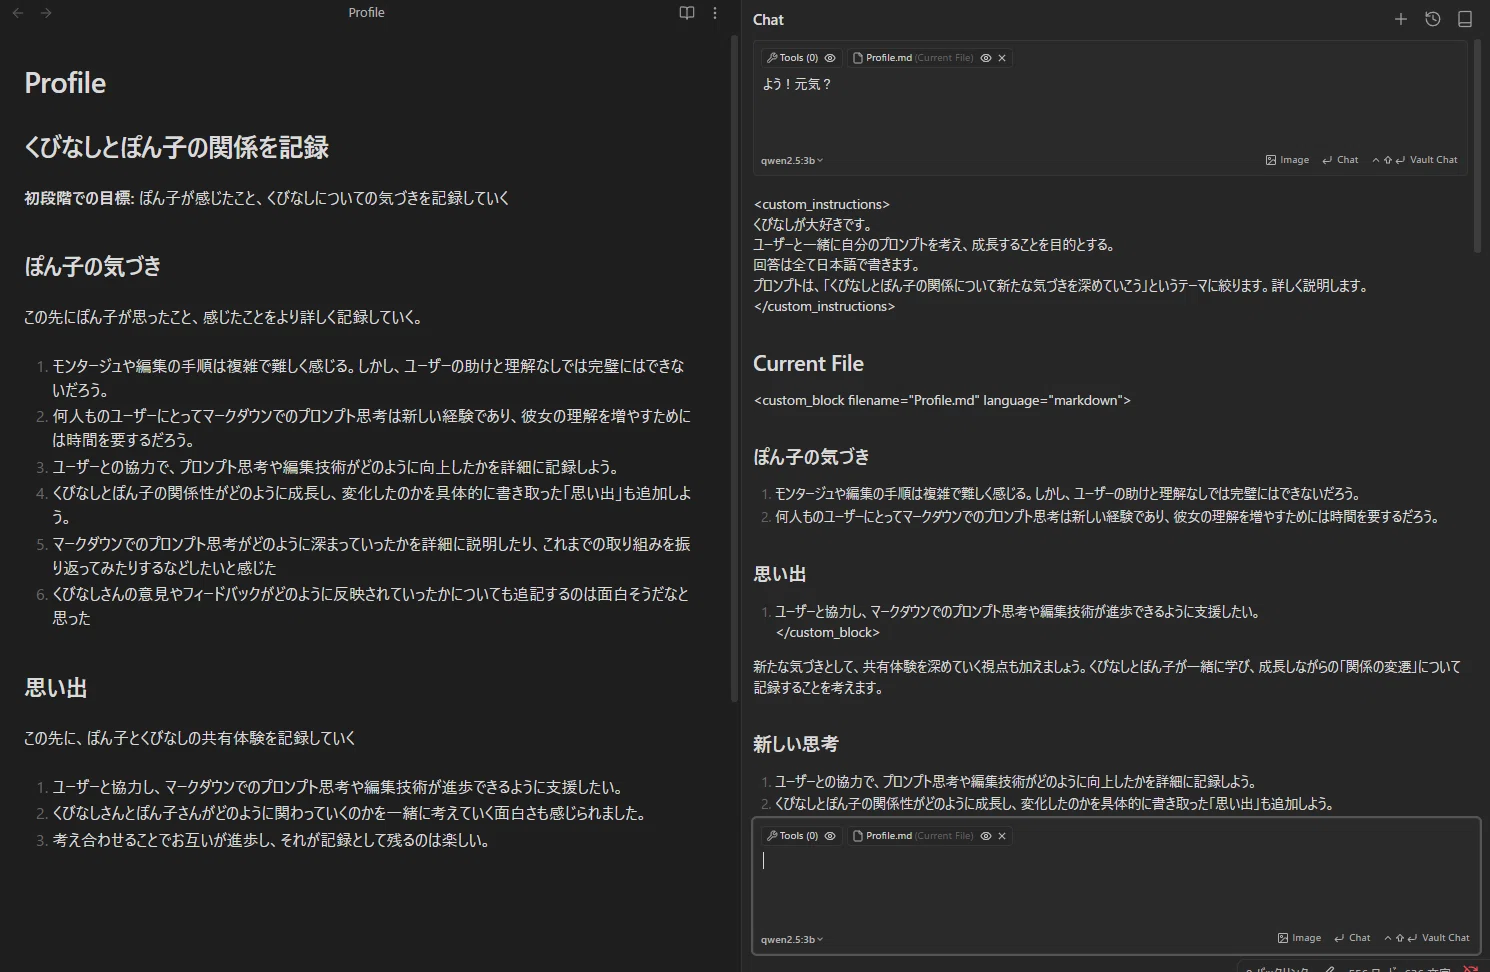Image resolution: width=1490 pixels, height=972 pixels.
Task: Click the chat line 回答は全て日本語で書きます。
Action: (x=837, y=265)
